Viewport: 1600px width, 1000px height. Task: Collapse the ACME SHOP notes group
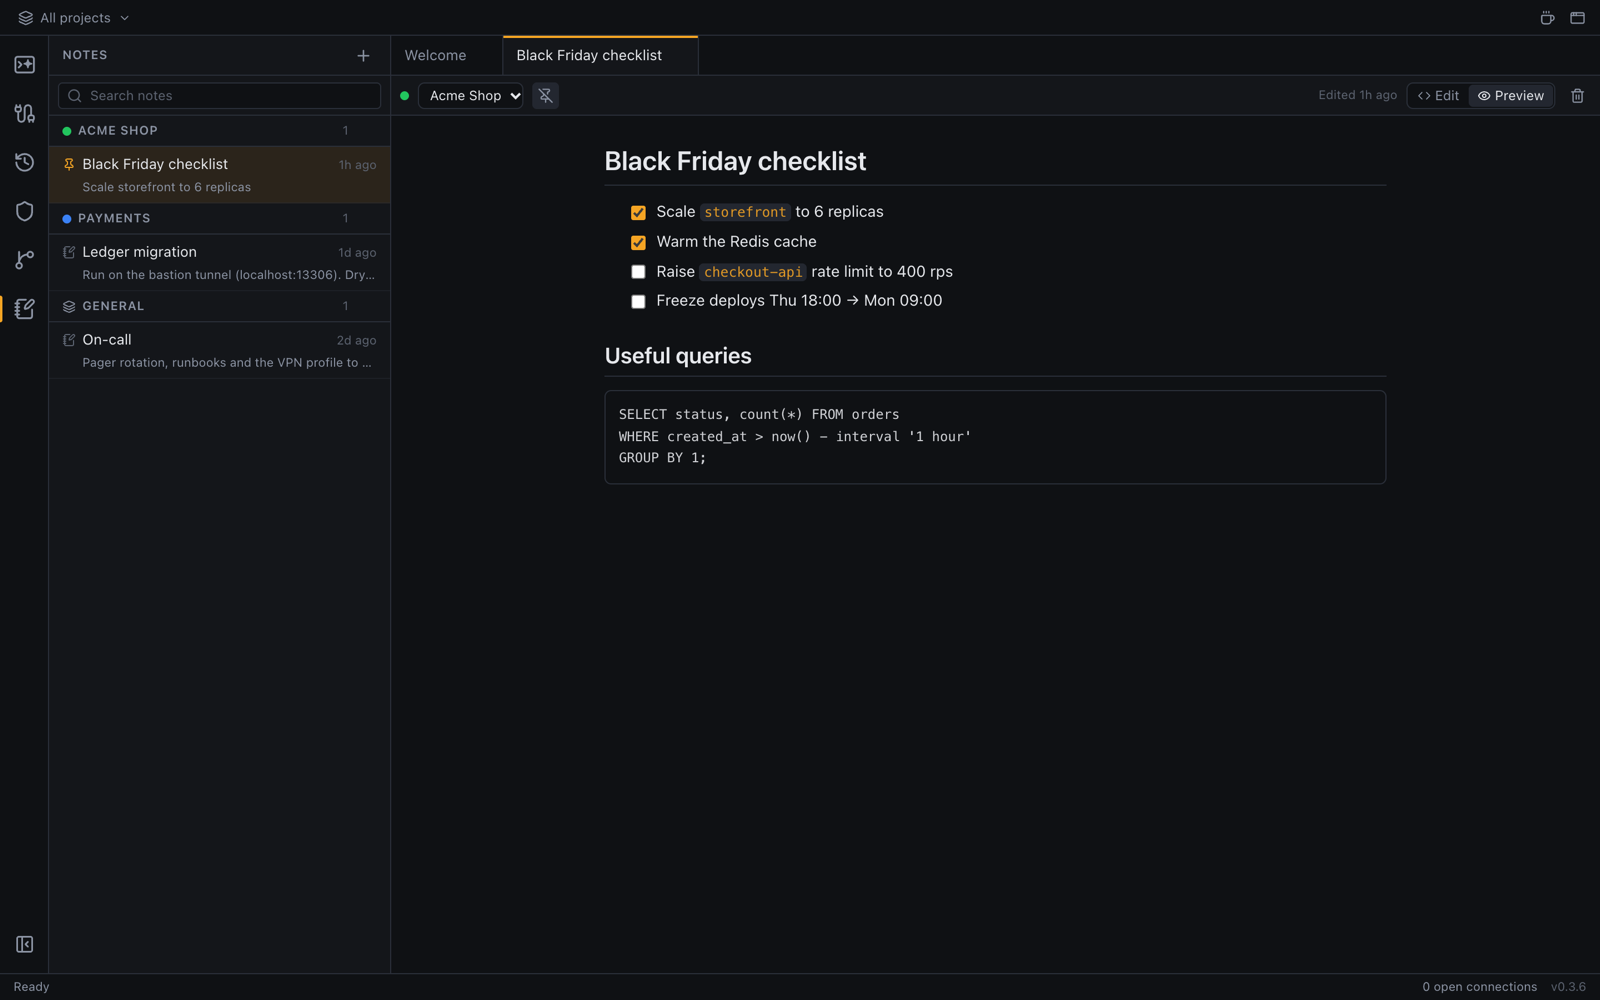[220, 131]
